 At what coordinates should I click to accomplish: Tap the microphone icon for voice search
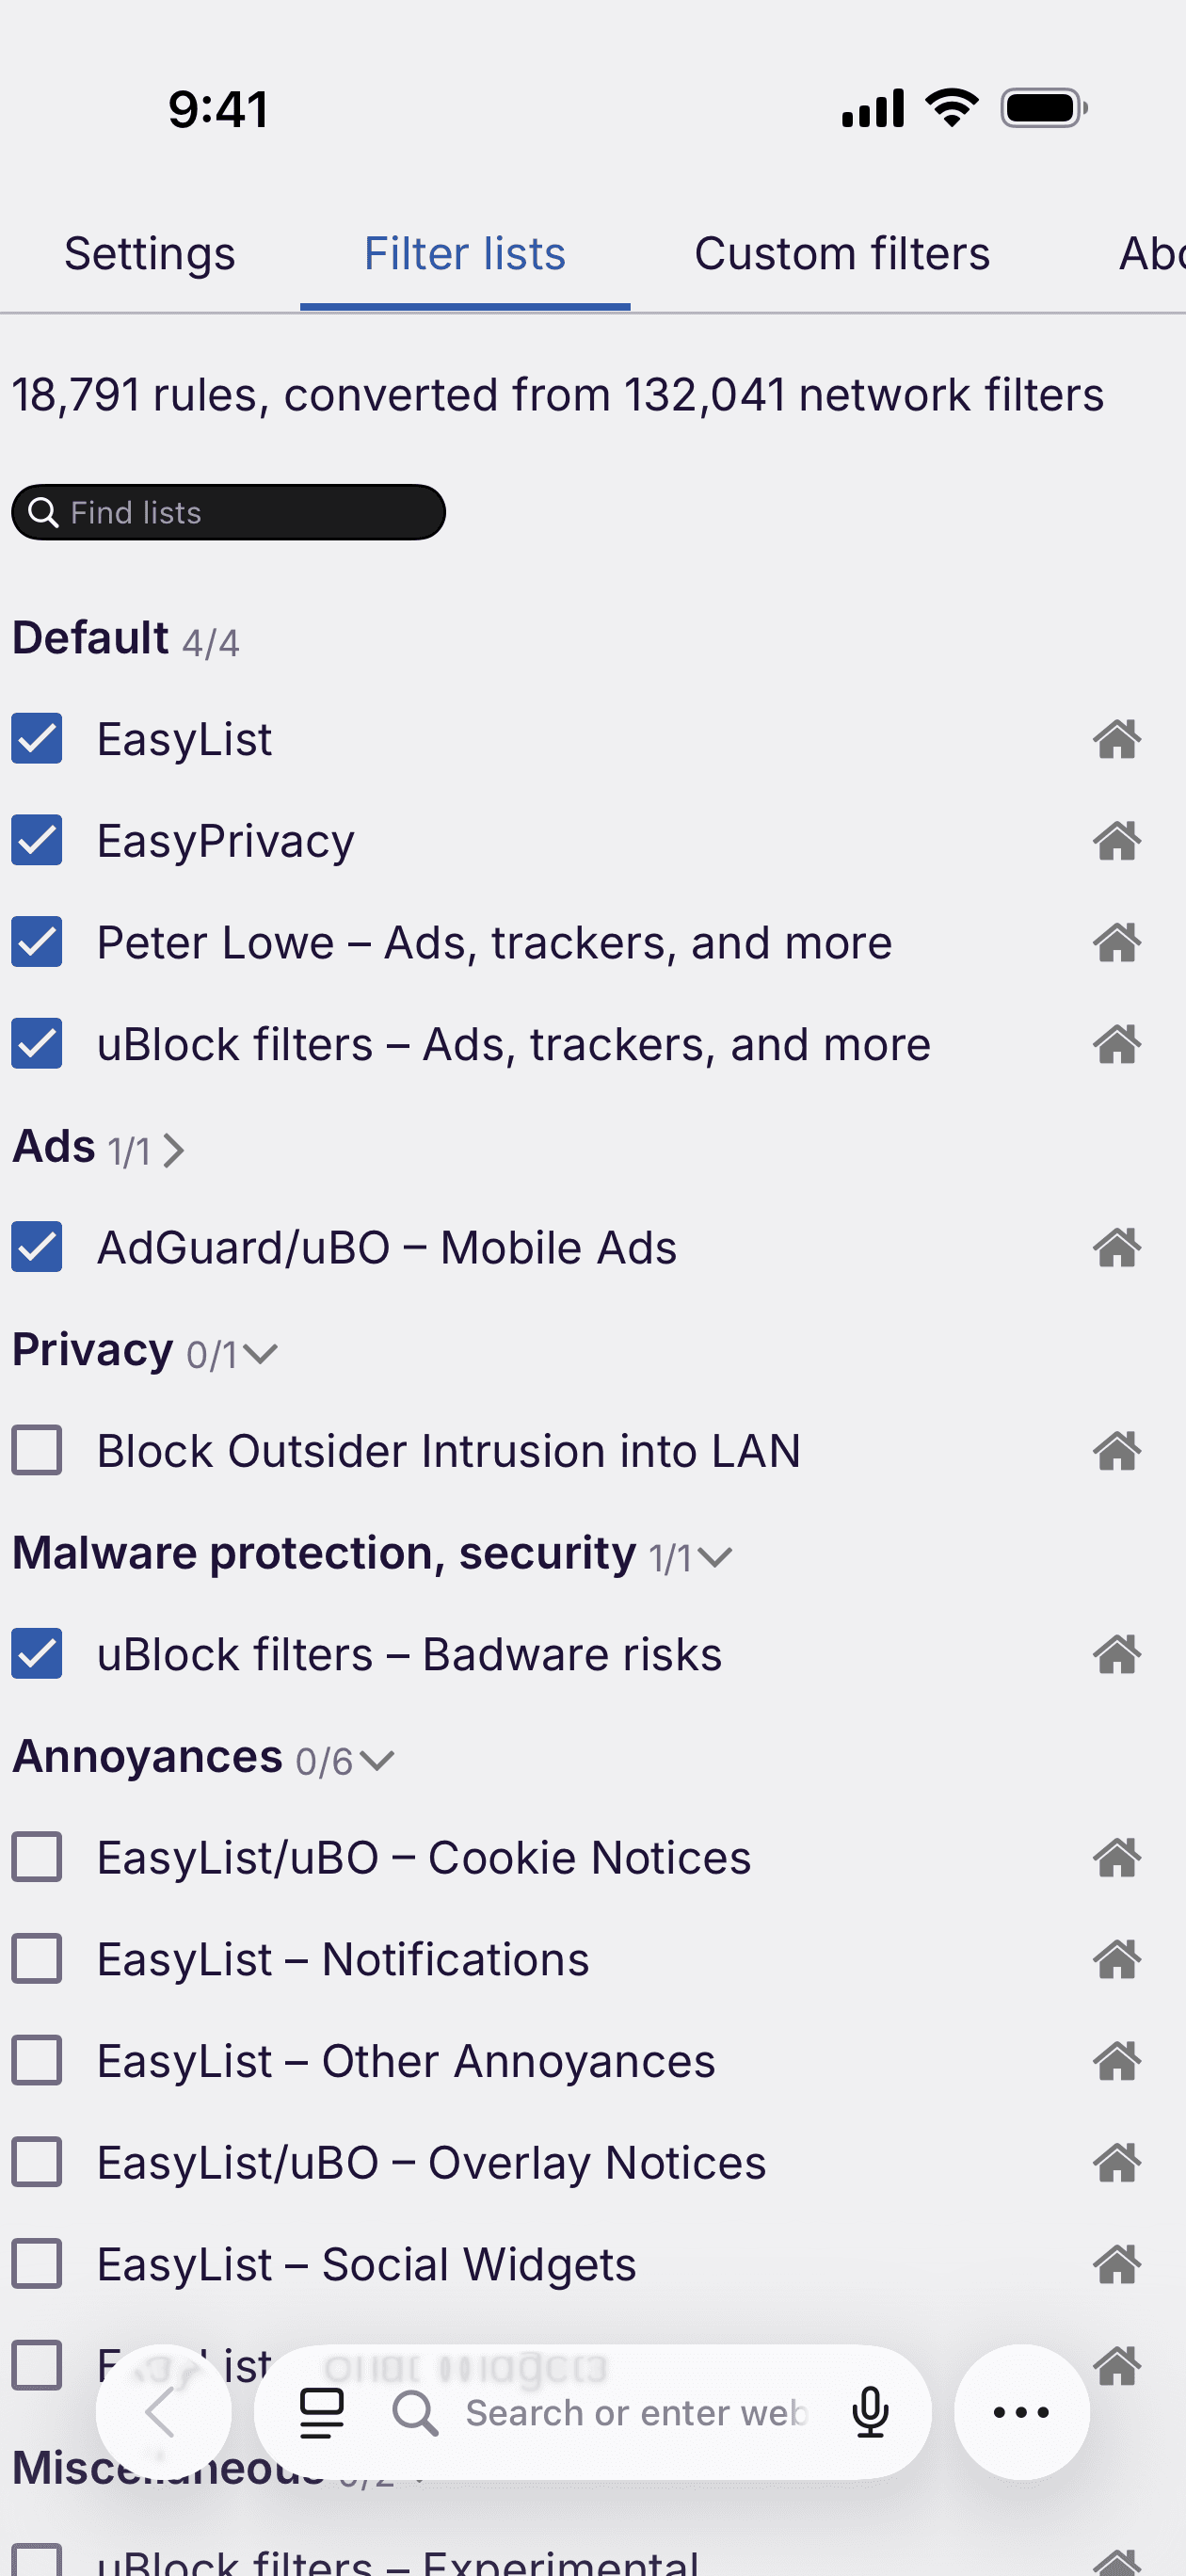(x=871, y=2412)
